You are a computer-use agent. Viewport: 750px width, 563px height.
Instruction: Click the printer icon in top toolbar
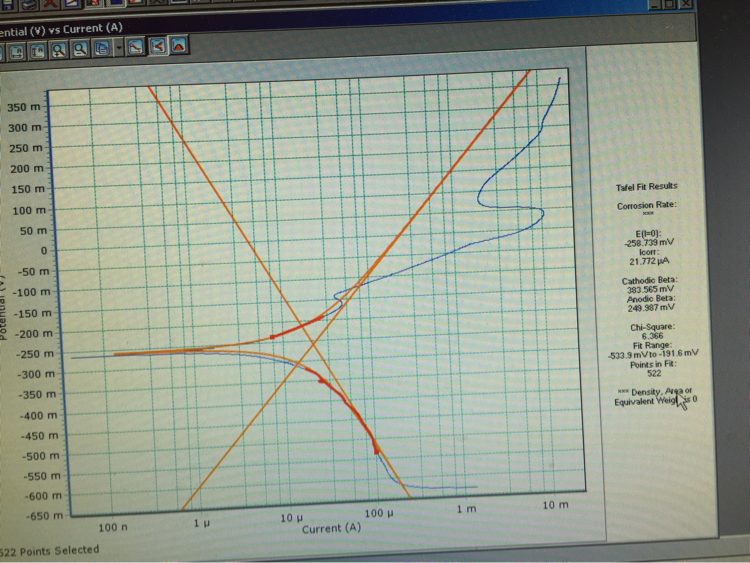(x=29, y=5)
